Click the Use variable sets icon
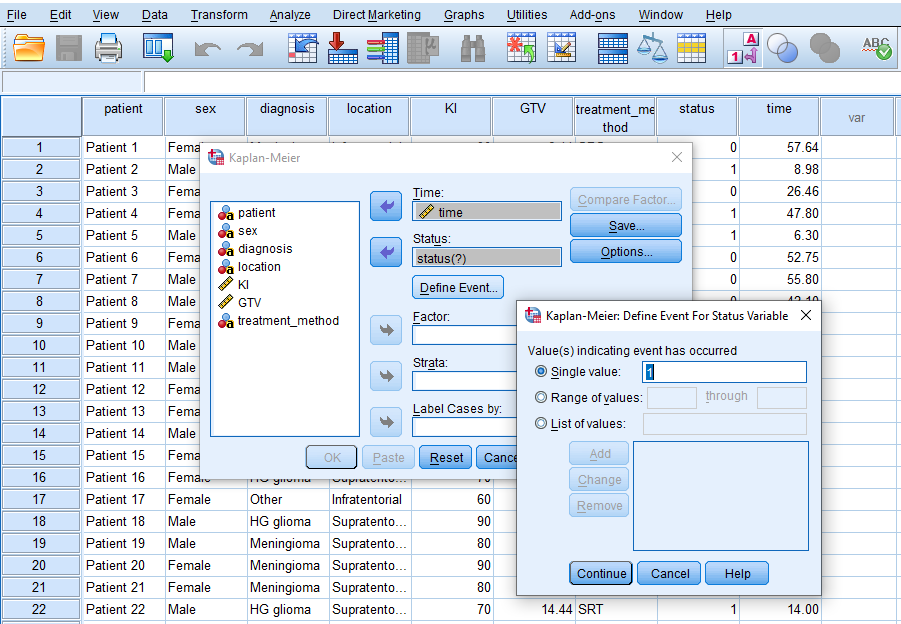Viewport: 901px width, 624px height. click(x=782, y=48)
